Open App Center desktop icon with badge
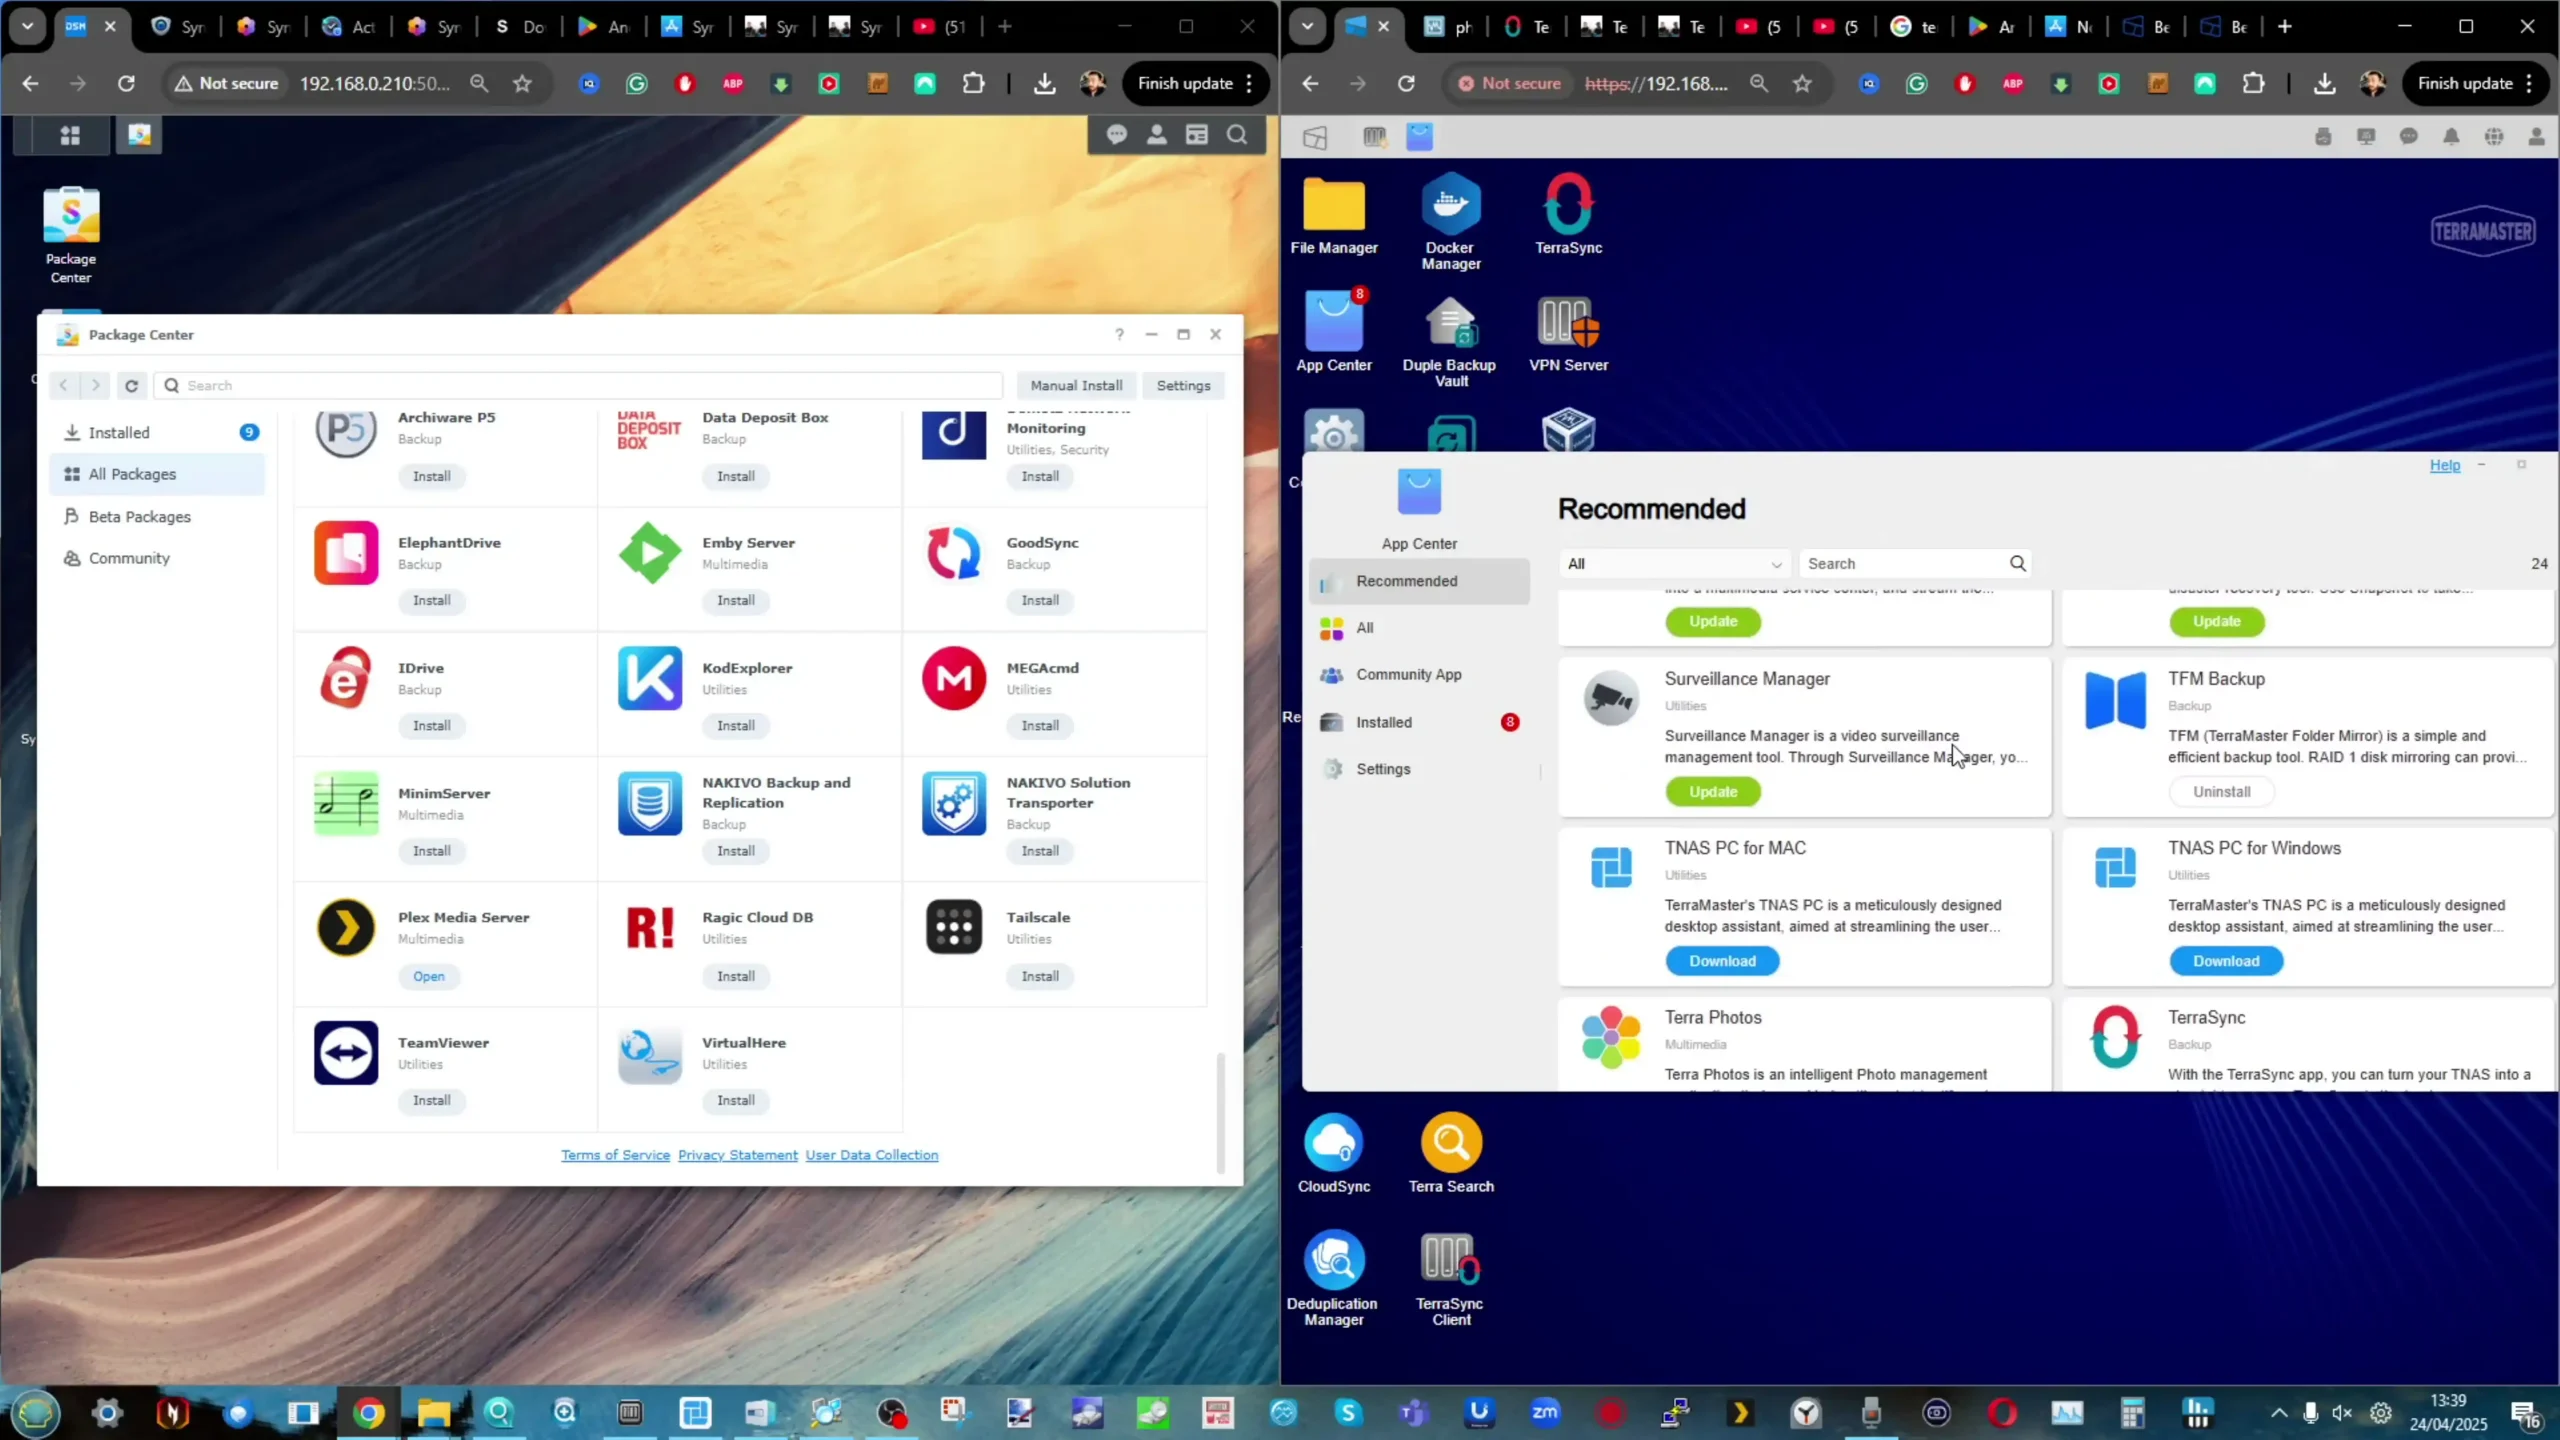2560x1440 pixels. tap(1334, 331)
